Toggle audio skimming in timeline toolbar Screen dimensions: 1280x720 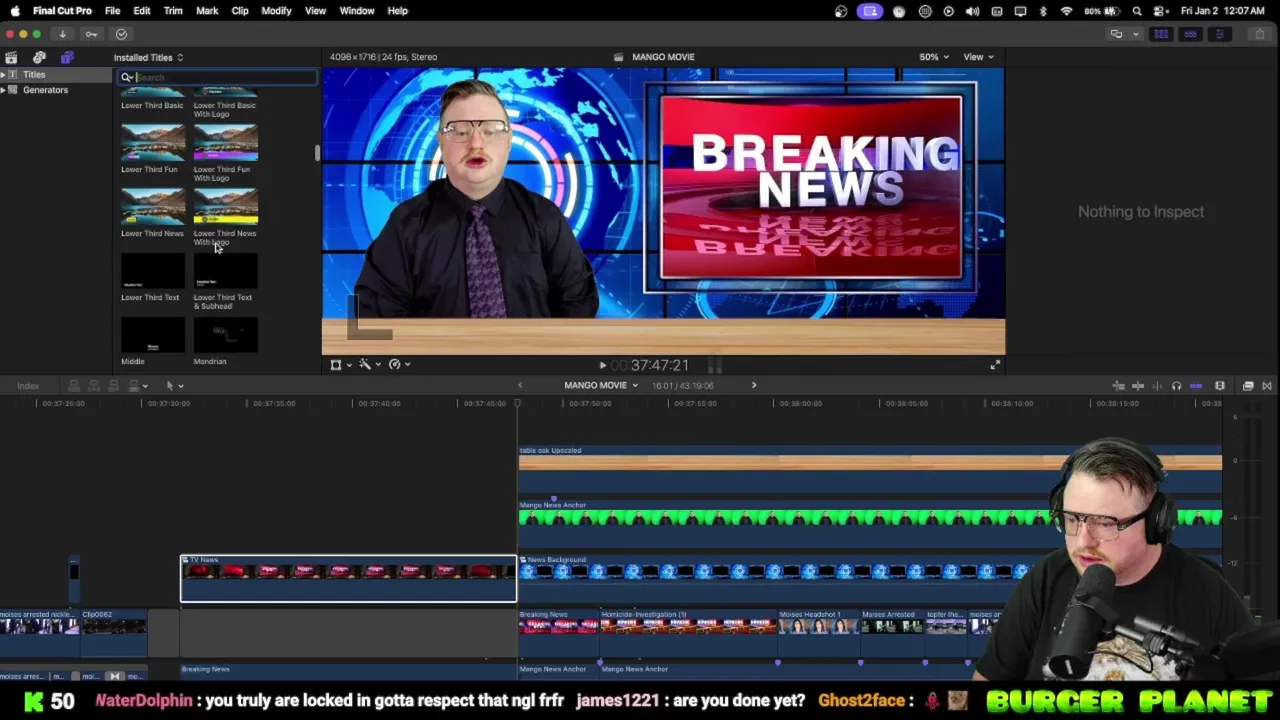click(1157, 386)
